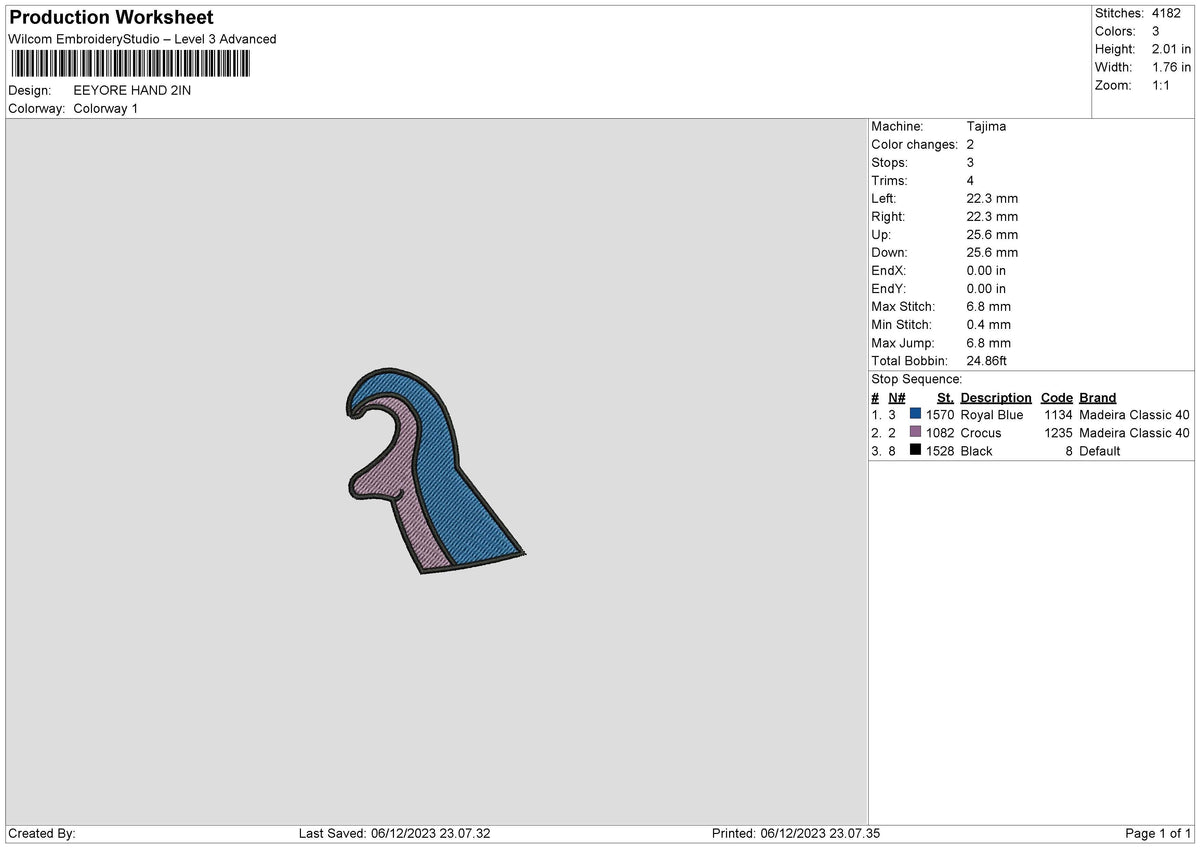Image resolution: width=1200 pixels, height=848 pixels.
Task: Click the 'Color changes:' label
Action: [x=914, y=144]
